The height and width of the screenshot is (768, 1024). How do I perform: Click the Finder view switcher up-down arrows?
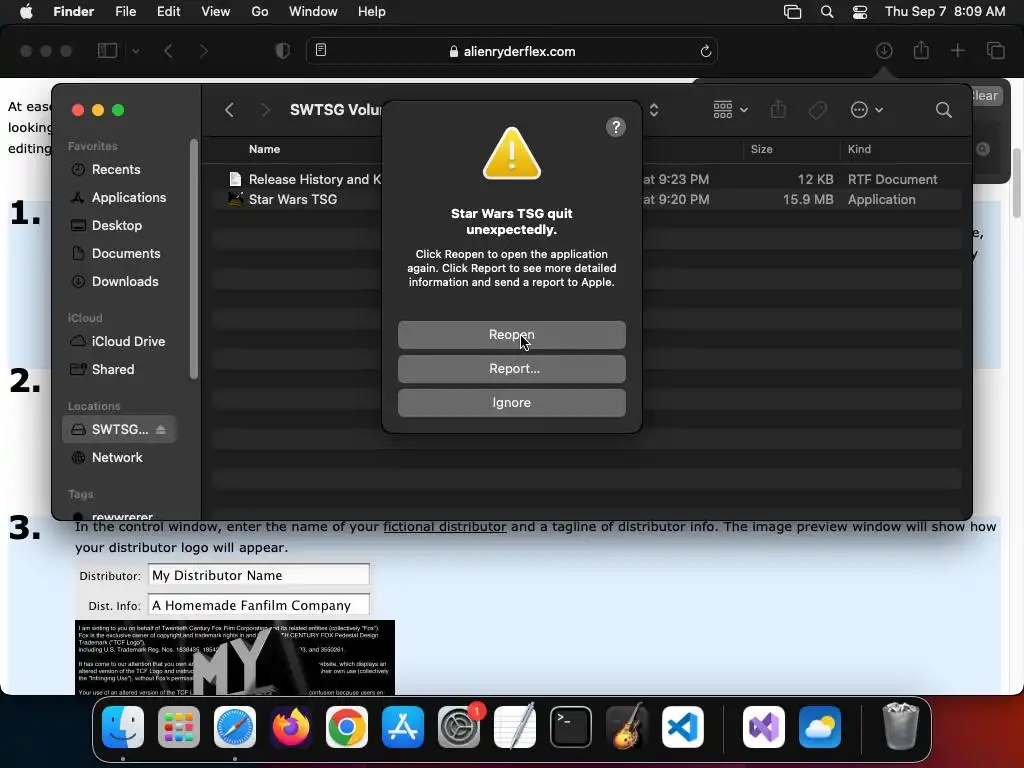point(654,110)
